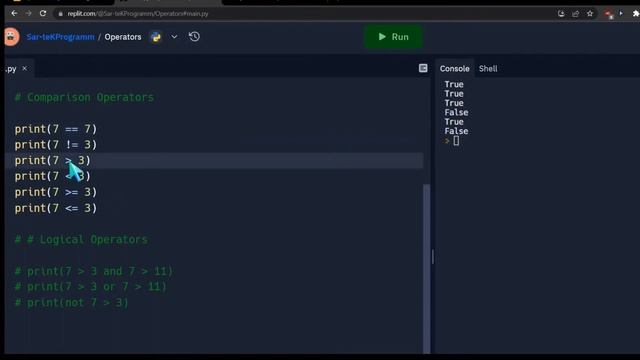The width and height of the screenshot is (640, 360).
Task: Switch to the Console tab
Action: click(454, 69)
